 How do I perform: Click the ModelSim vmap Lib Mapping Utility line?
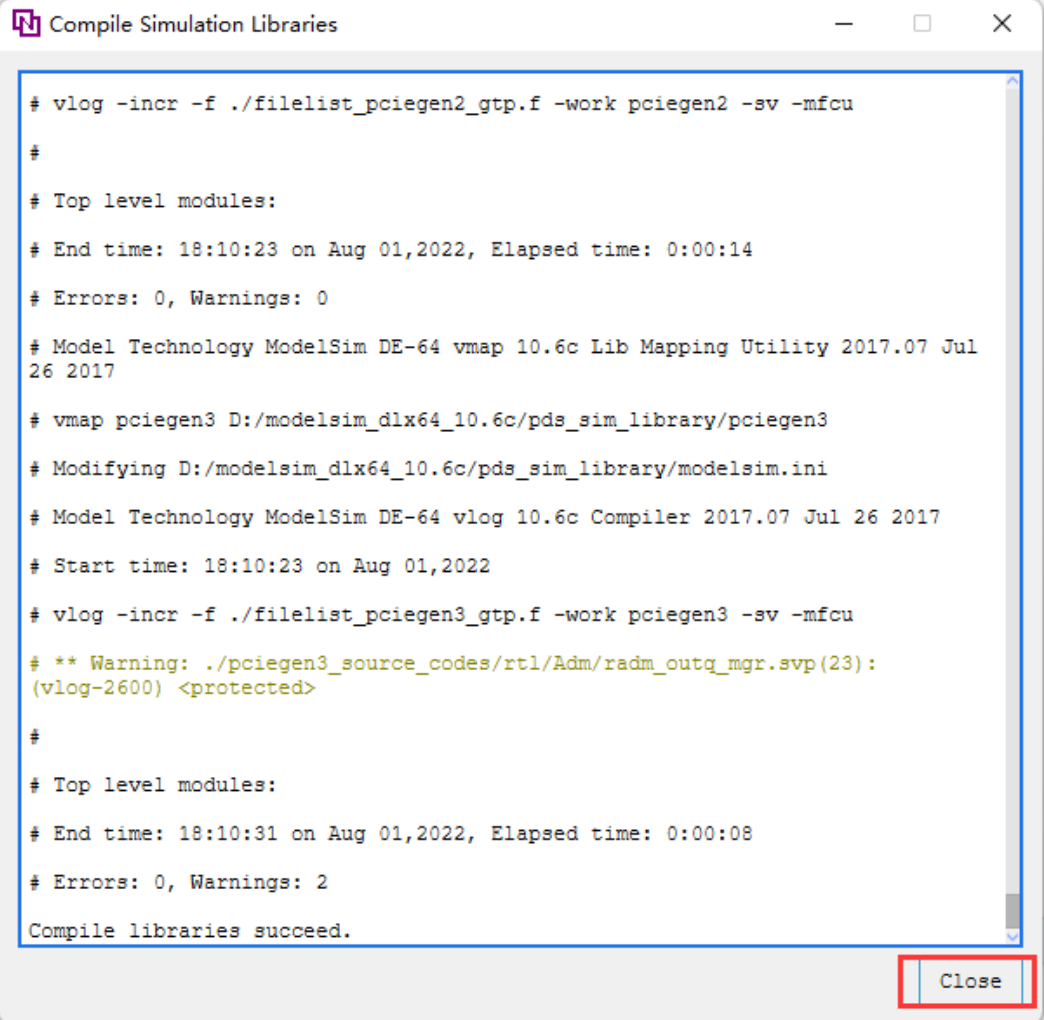click(503, 359)
